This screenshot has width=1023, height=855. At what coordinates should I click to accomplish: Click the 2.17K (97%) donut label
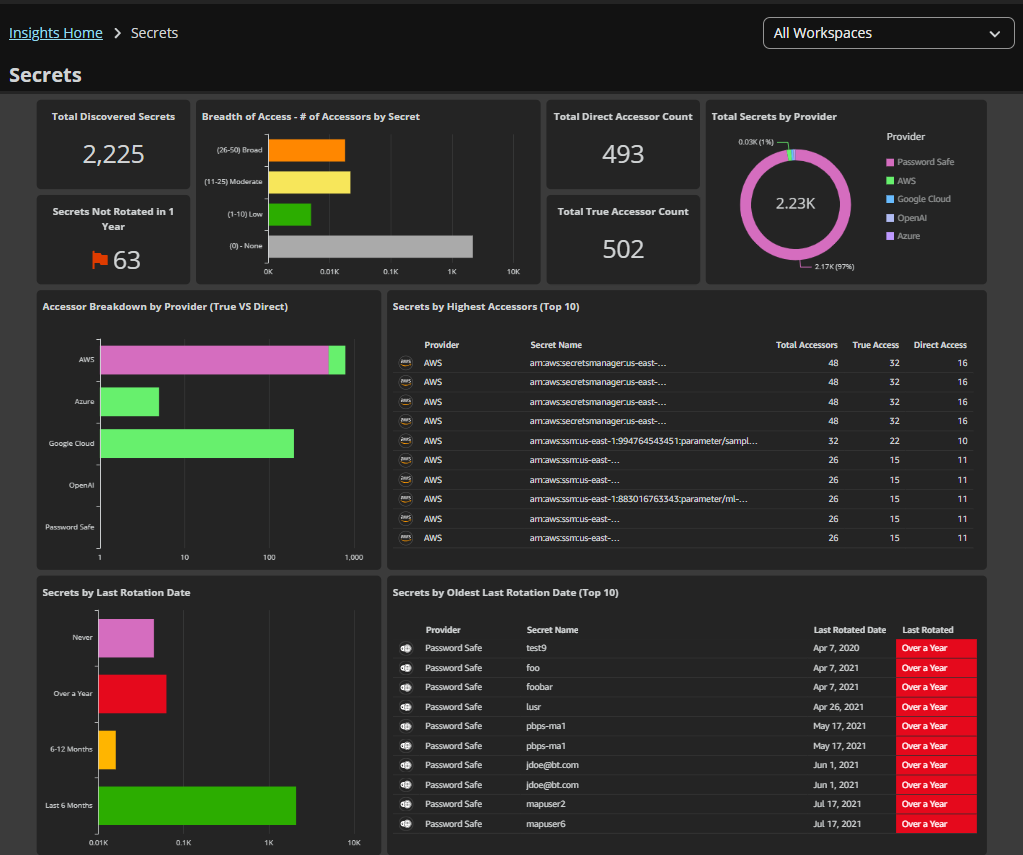pyautogui.click(x=834, y=266)
